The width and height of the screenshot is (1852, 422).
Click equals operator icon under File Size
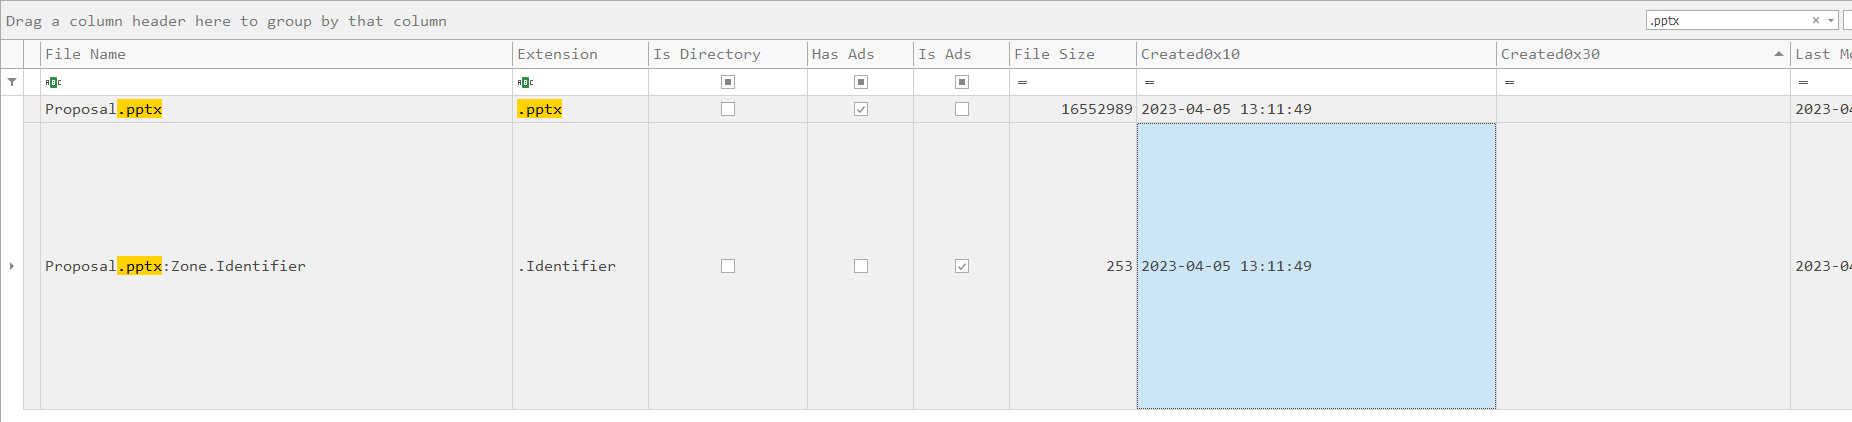click(x=1022, y=82)
